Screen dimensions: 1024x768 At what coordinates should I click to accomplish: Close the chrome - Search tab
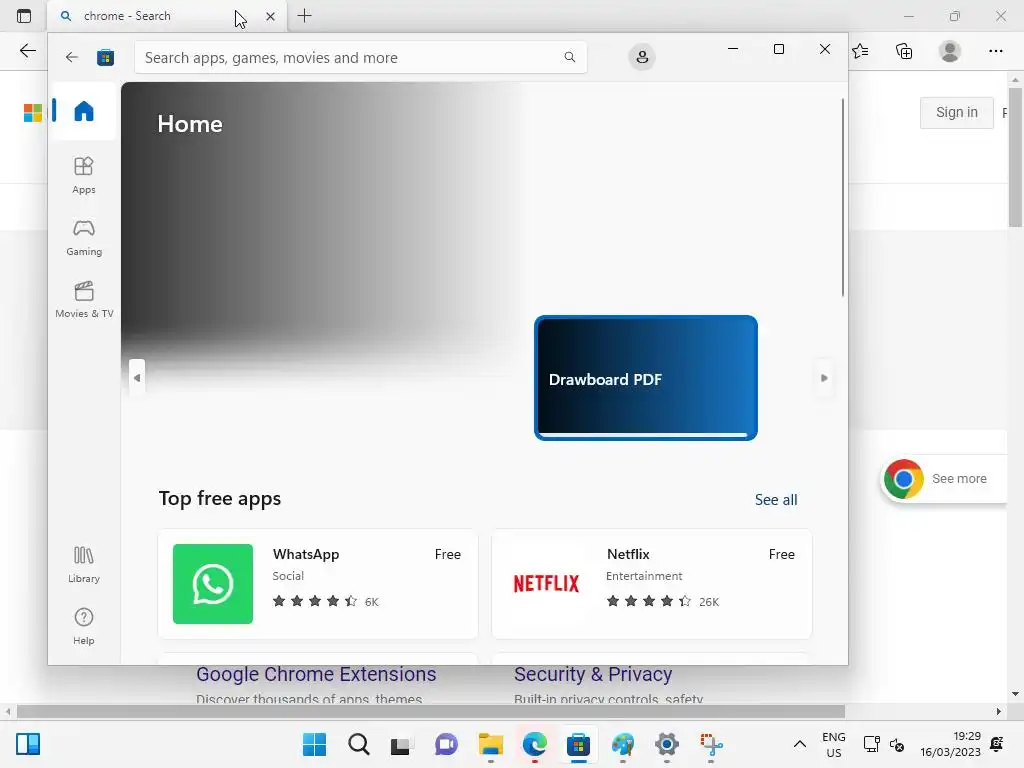tap(270, 16)
